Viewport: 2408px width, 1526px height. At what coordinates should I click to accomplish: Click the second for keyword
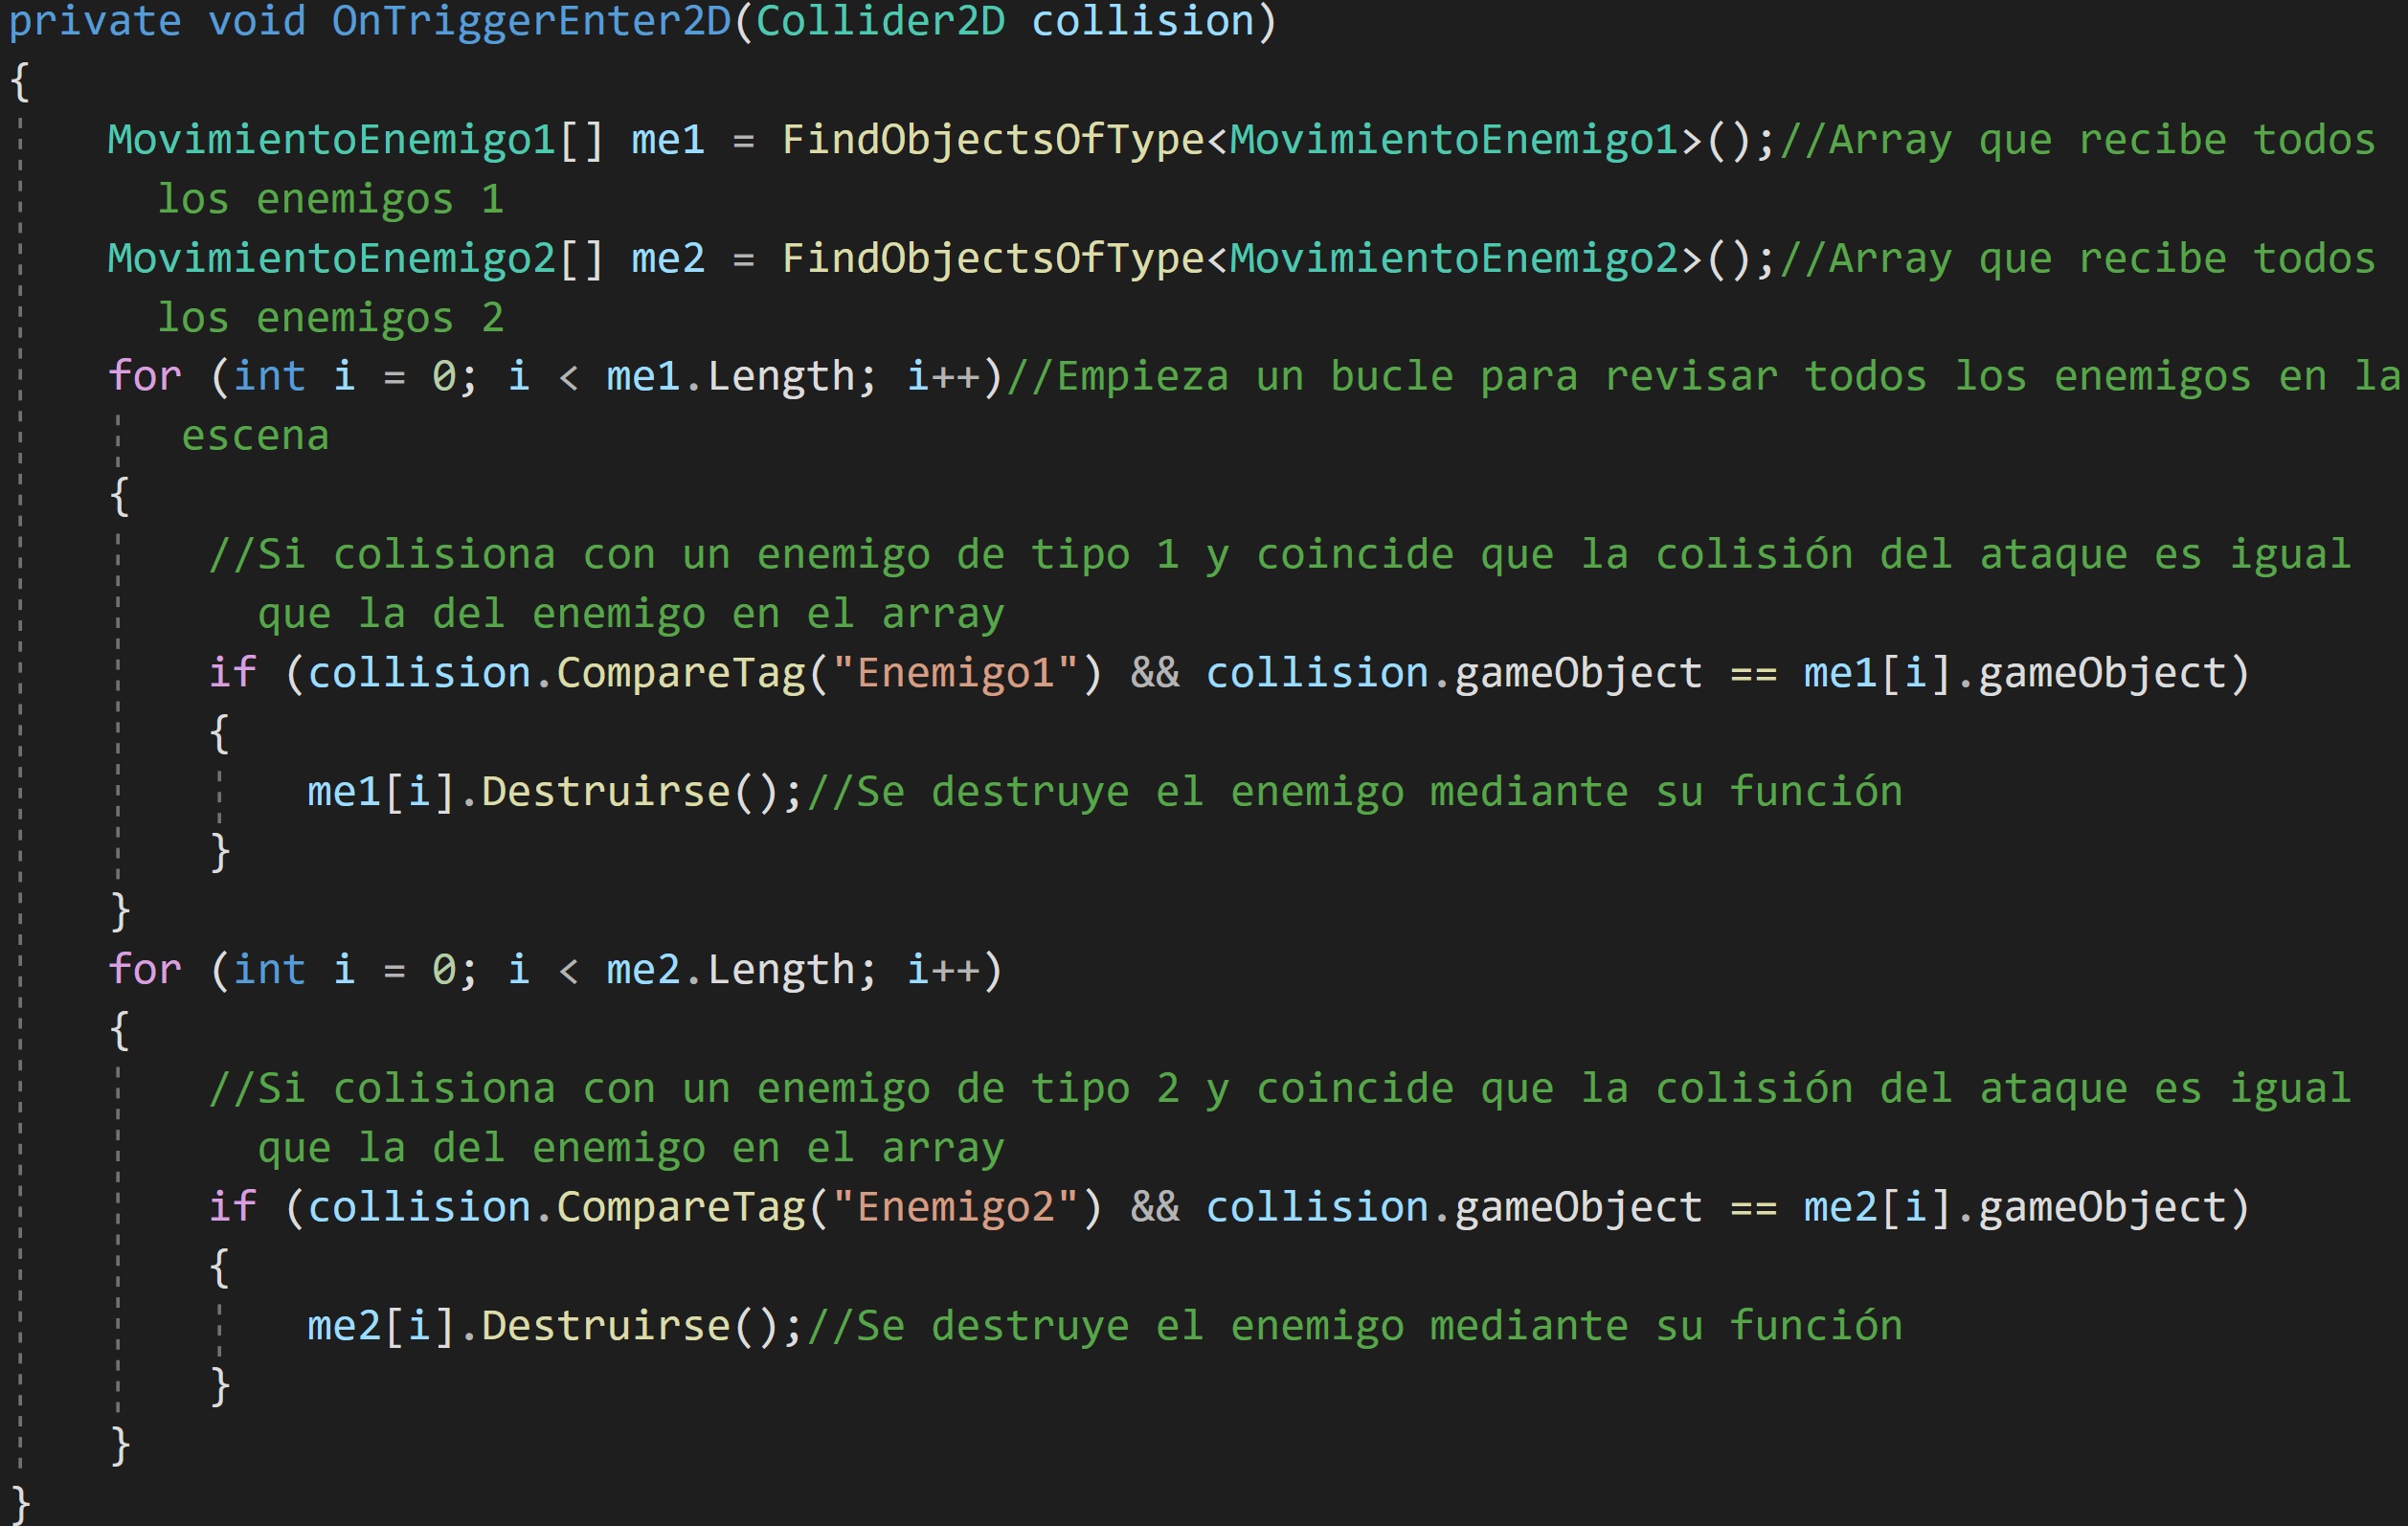tap(145, 970)
